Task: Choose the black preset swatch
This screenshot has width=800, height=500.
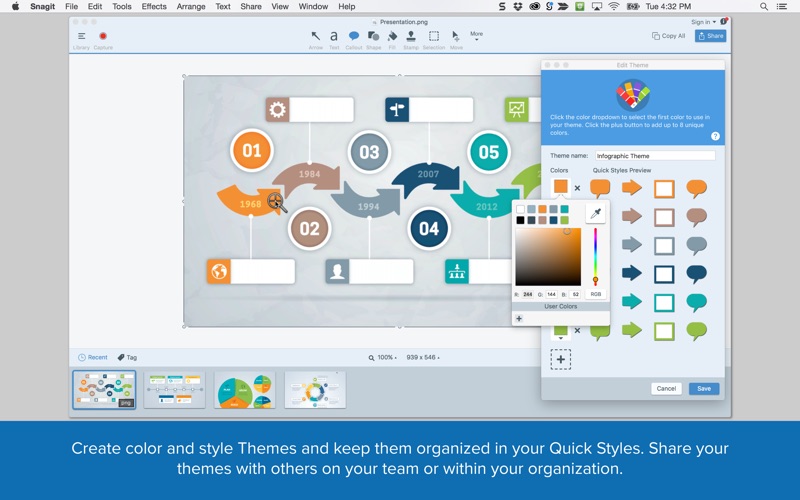Action: (x=520, y=220)
